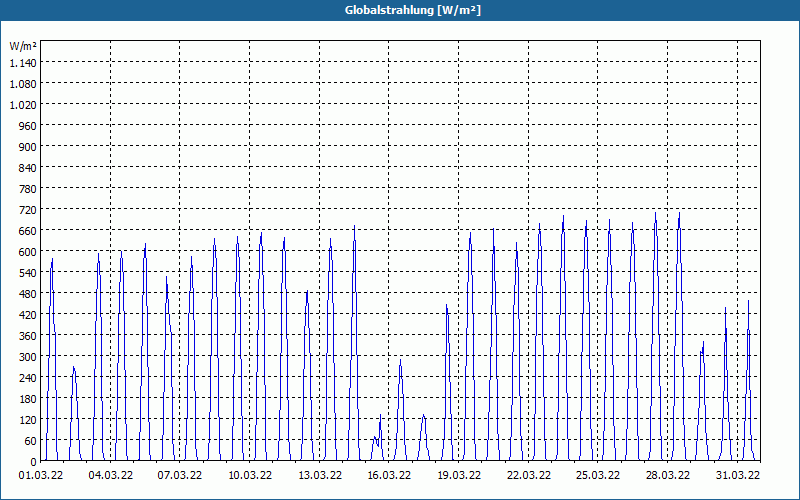This screenshot has height=500, width=800.
Task: Click the 540 y-axis value
Action: point(28,273)
